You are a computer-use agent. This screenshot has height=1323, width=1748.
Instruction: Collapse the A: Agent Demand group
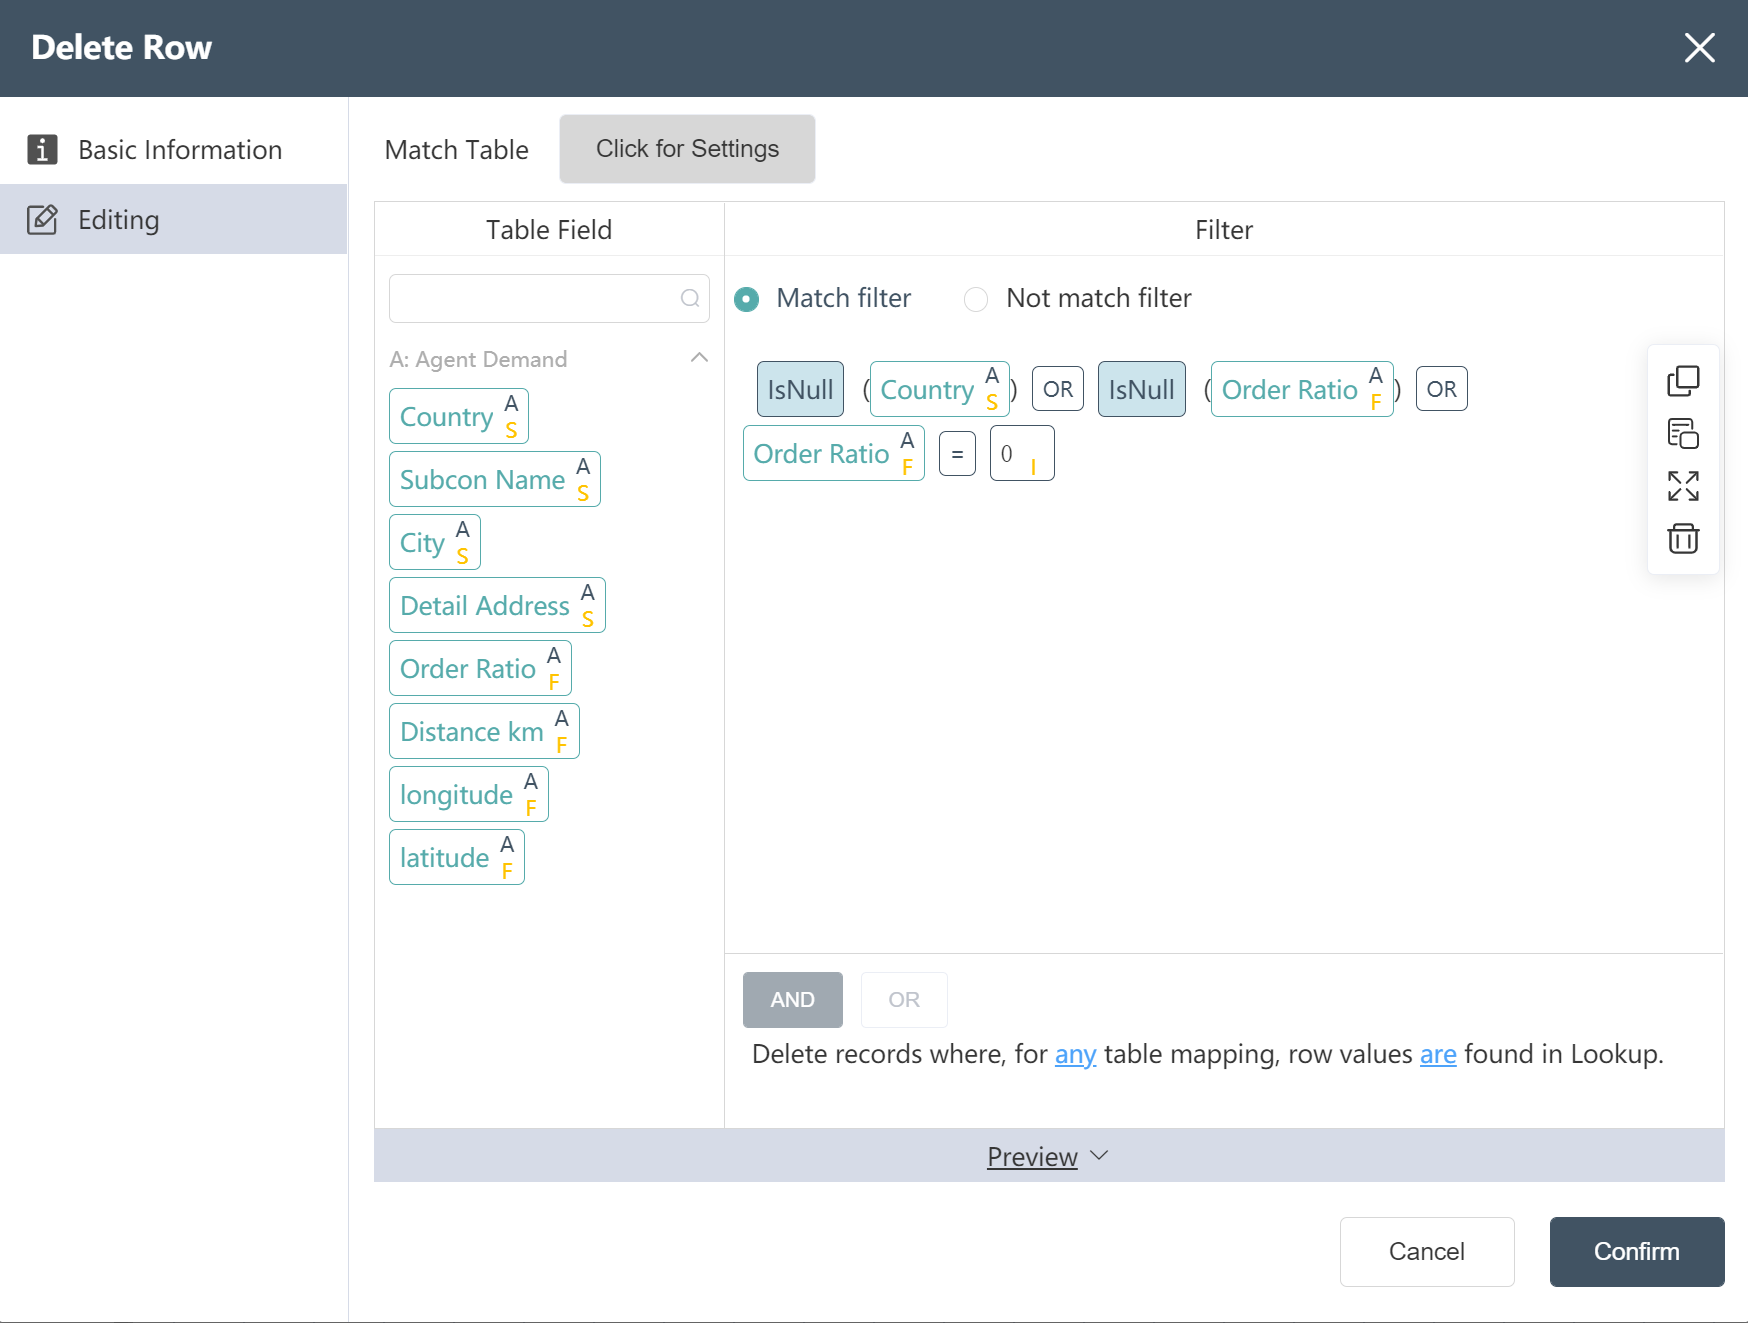tap(699, 358)
